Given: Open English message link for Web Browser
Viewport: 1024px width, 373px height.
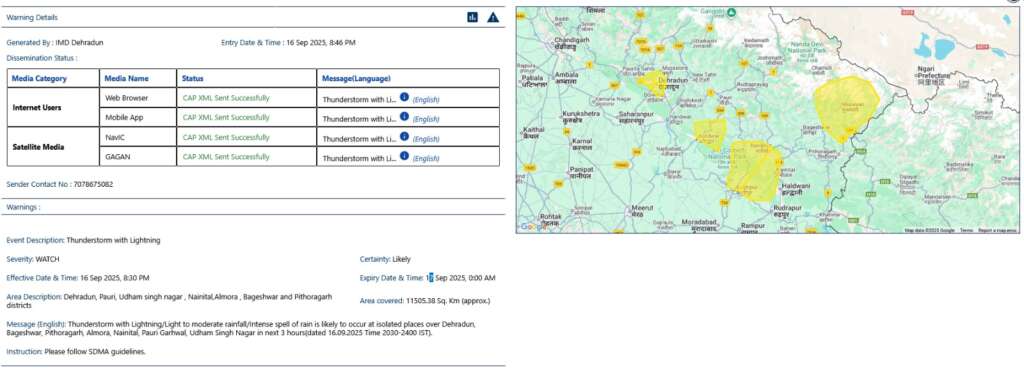Looking at the screenshot, I should (x=426, y=100).
